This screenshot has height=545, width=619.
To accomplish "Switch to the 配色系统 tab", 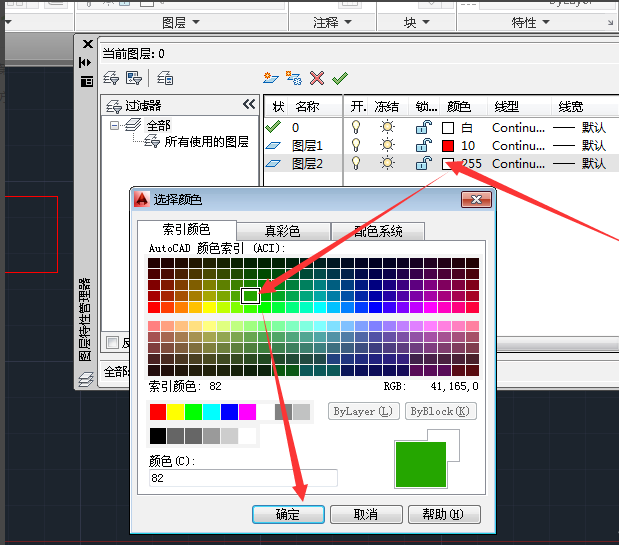I will click(x=378, y=231).
